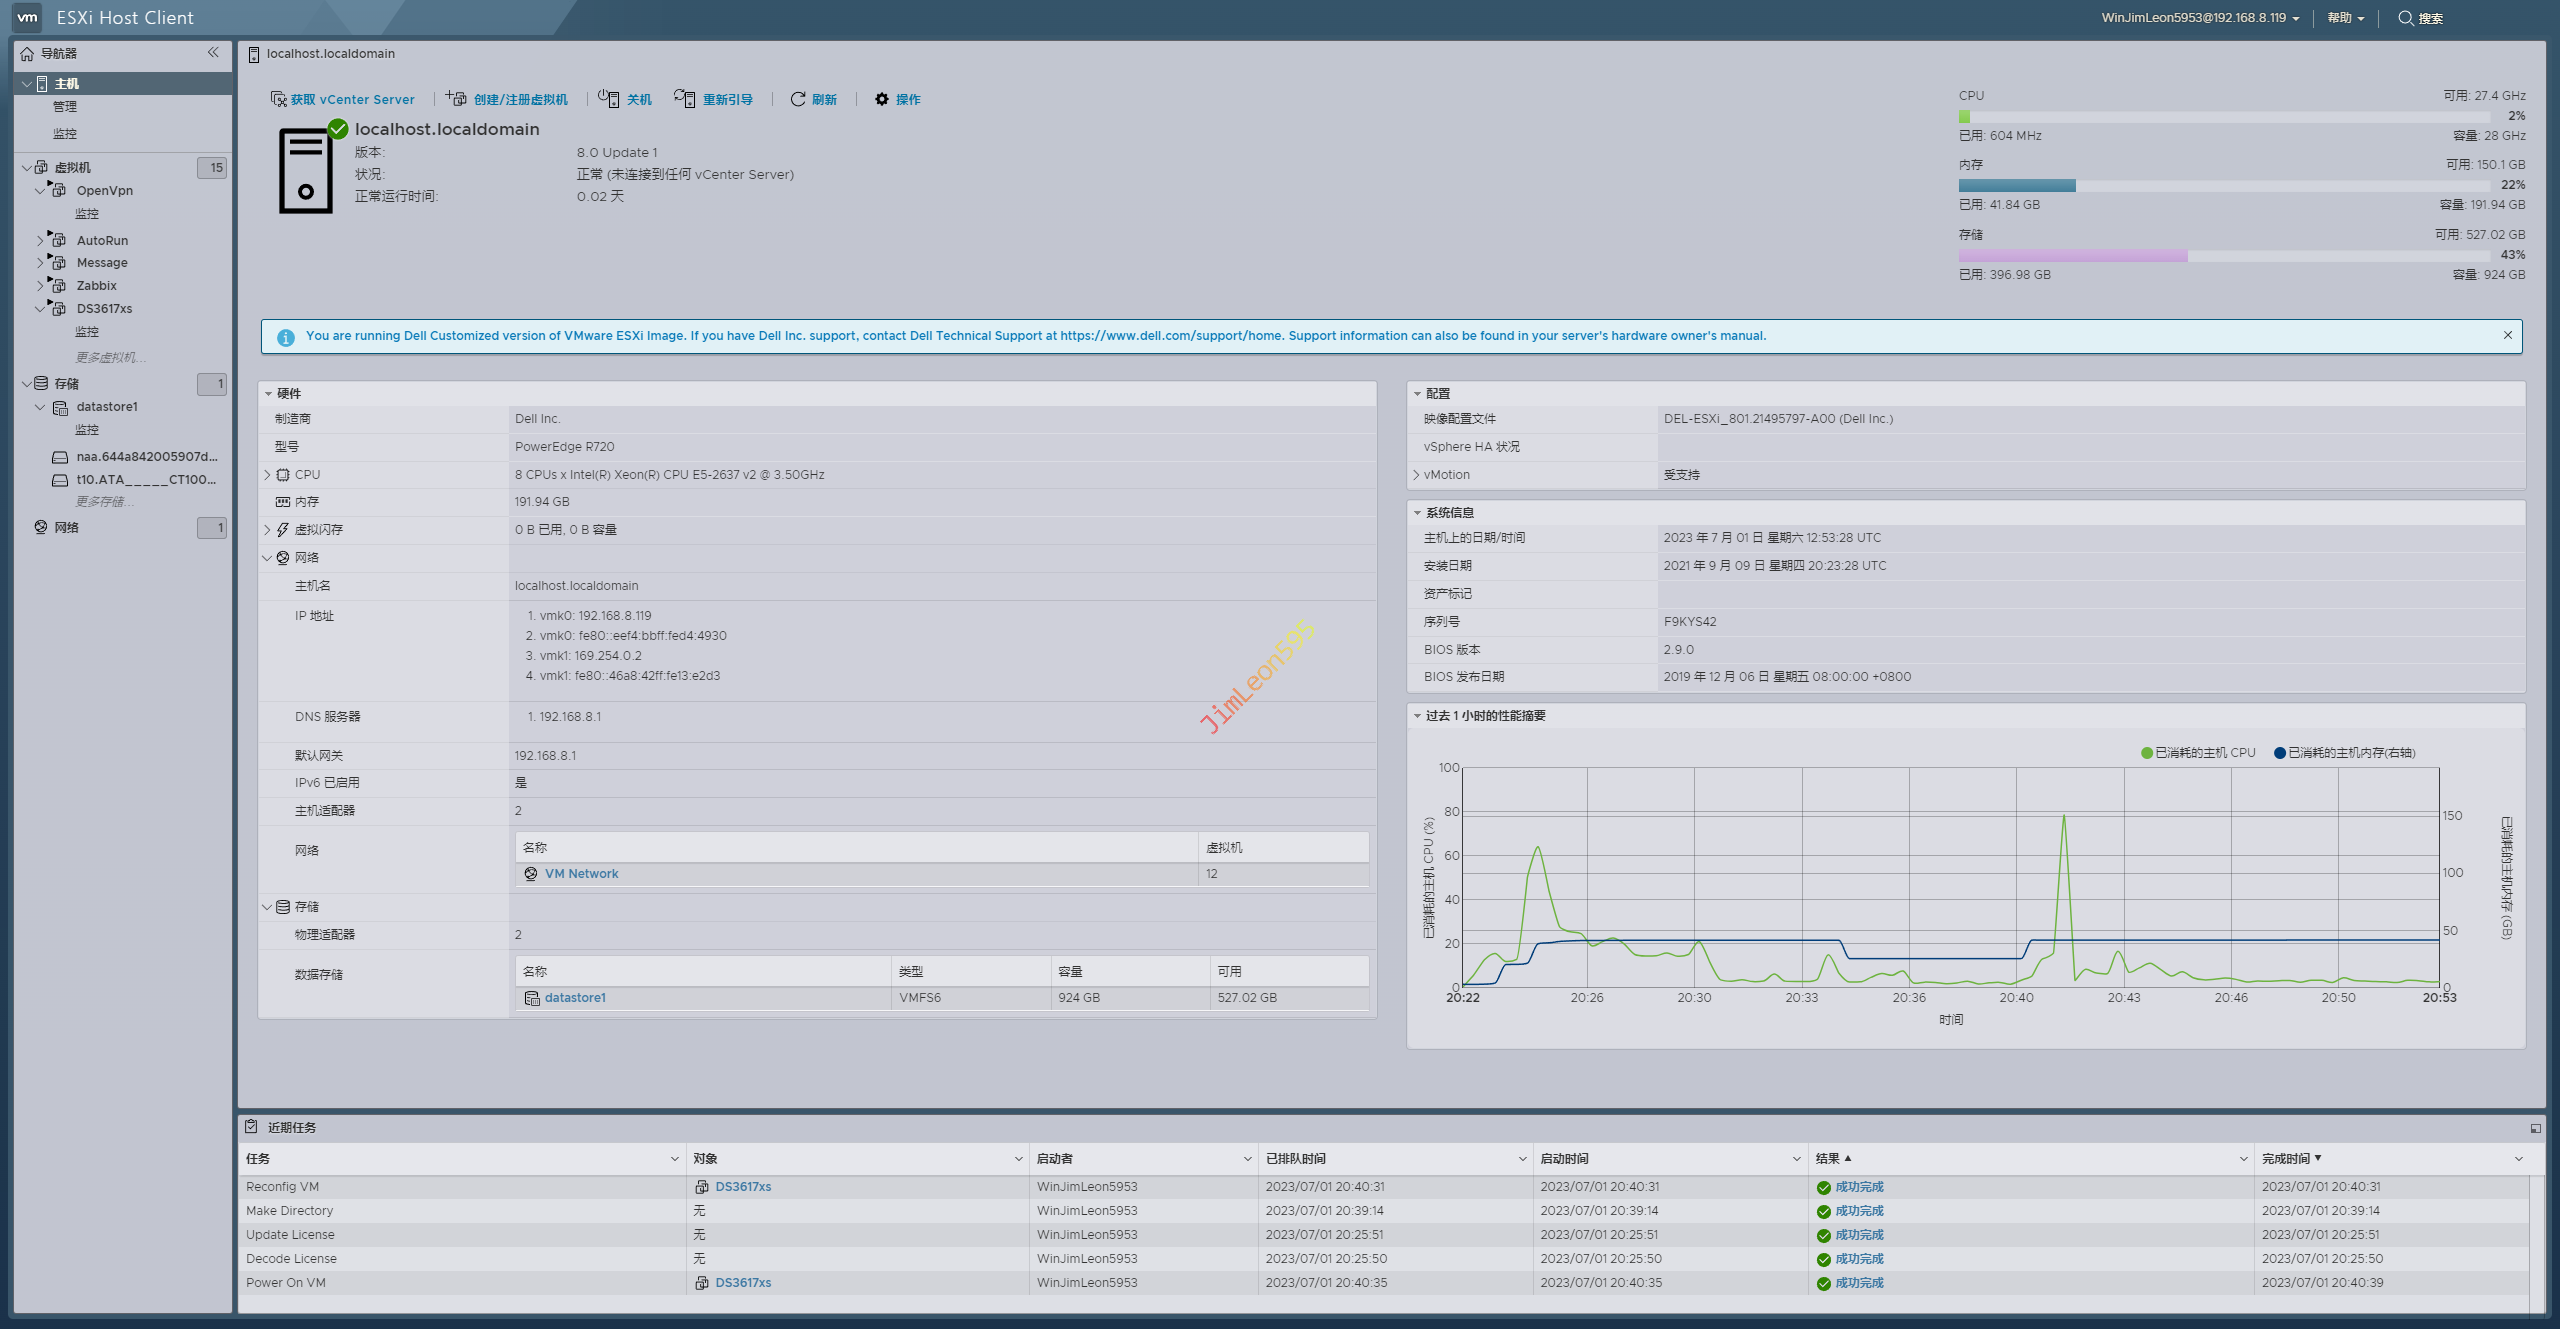Maximize the Recent Tasks panel
The image size is (2560, 1329).
click(x=2535, y=1128)
